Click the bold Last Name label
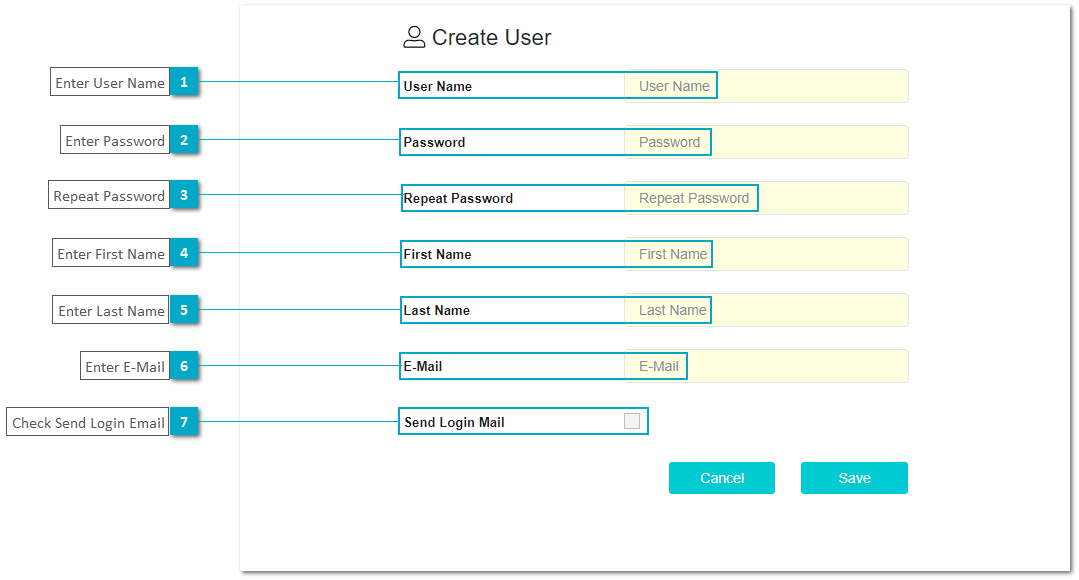 (x=436, y=310)
